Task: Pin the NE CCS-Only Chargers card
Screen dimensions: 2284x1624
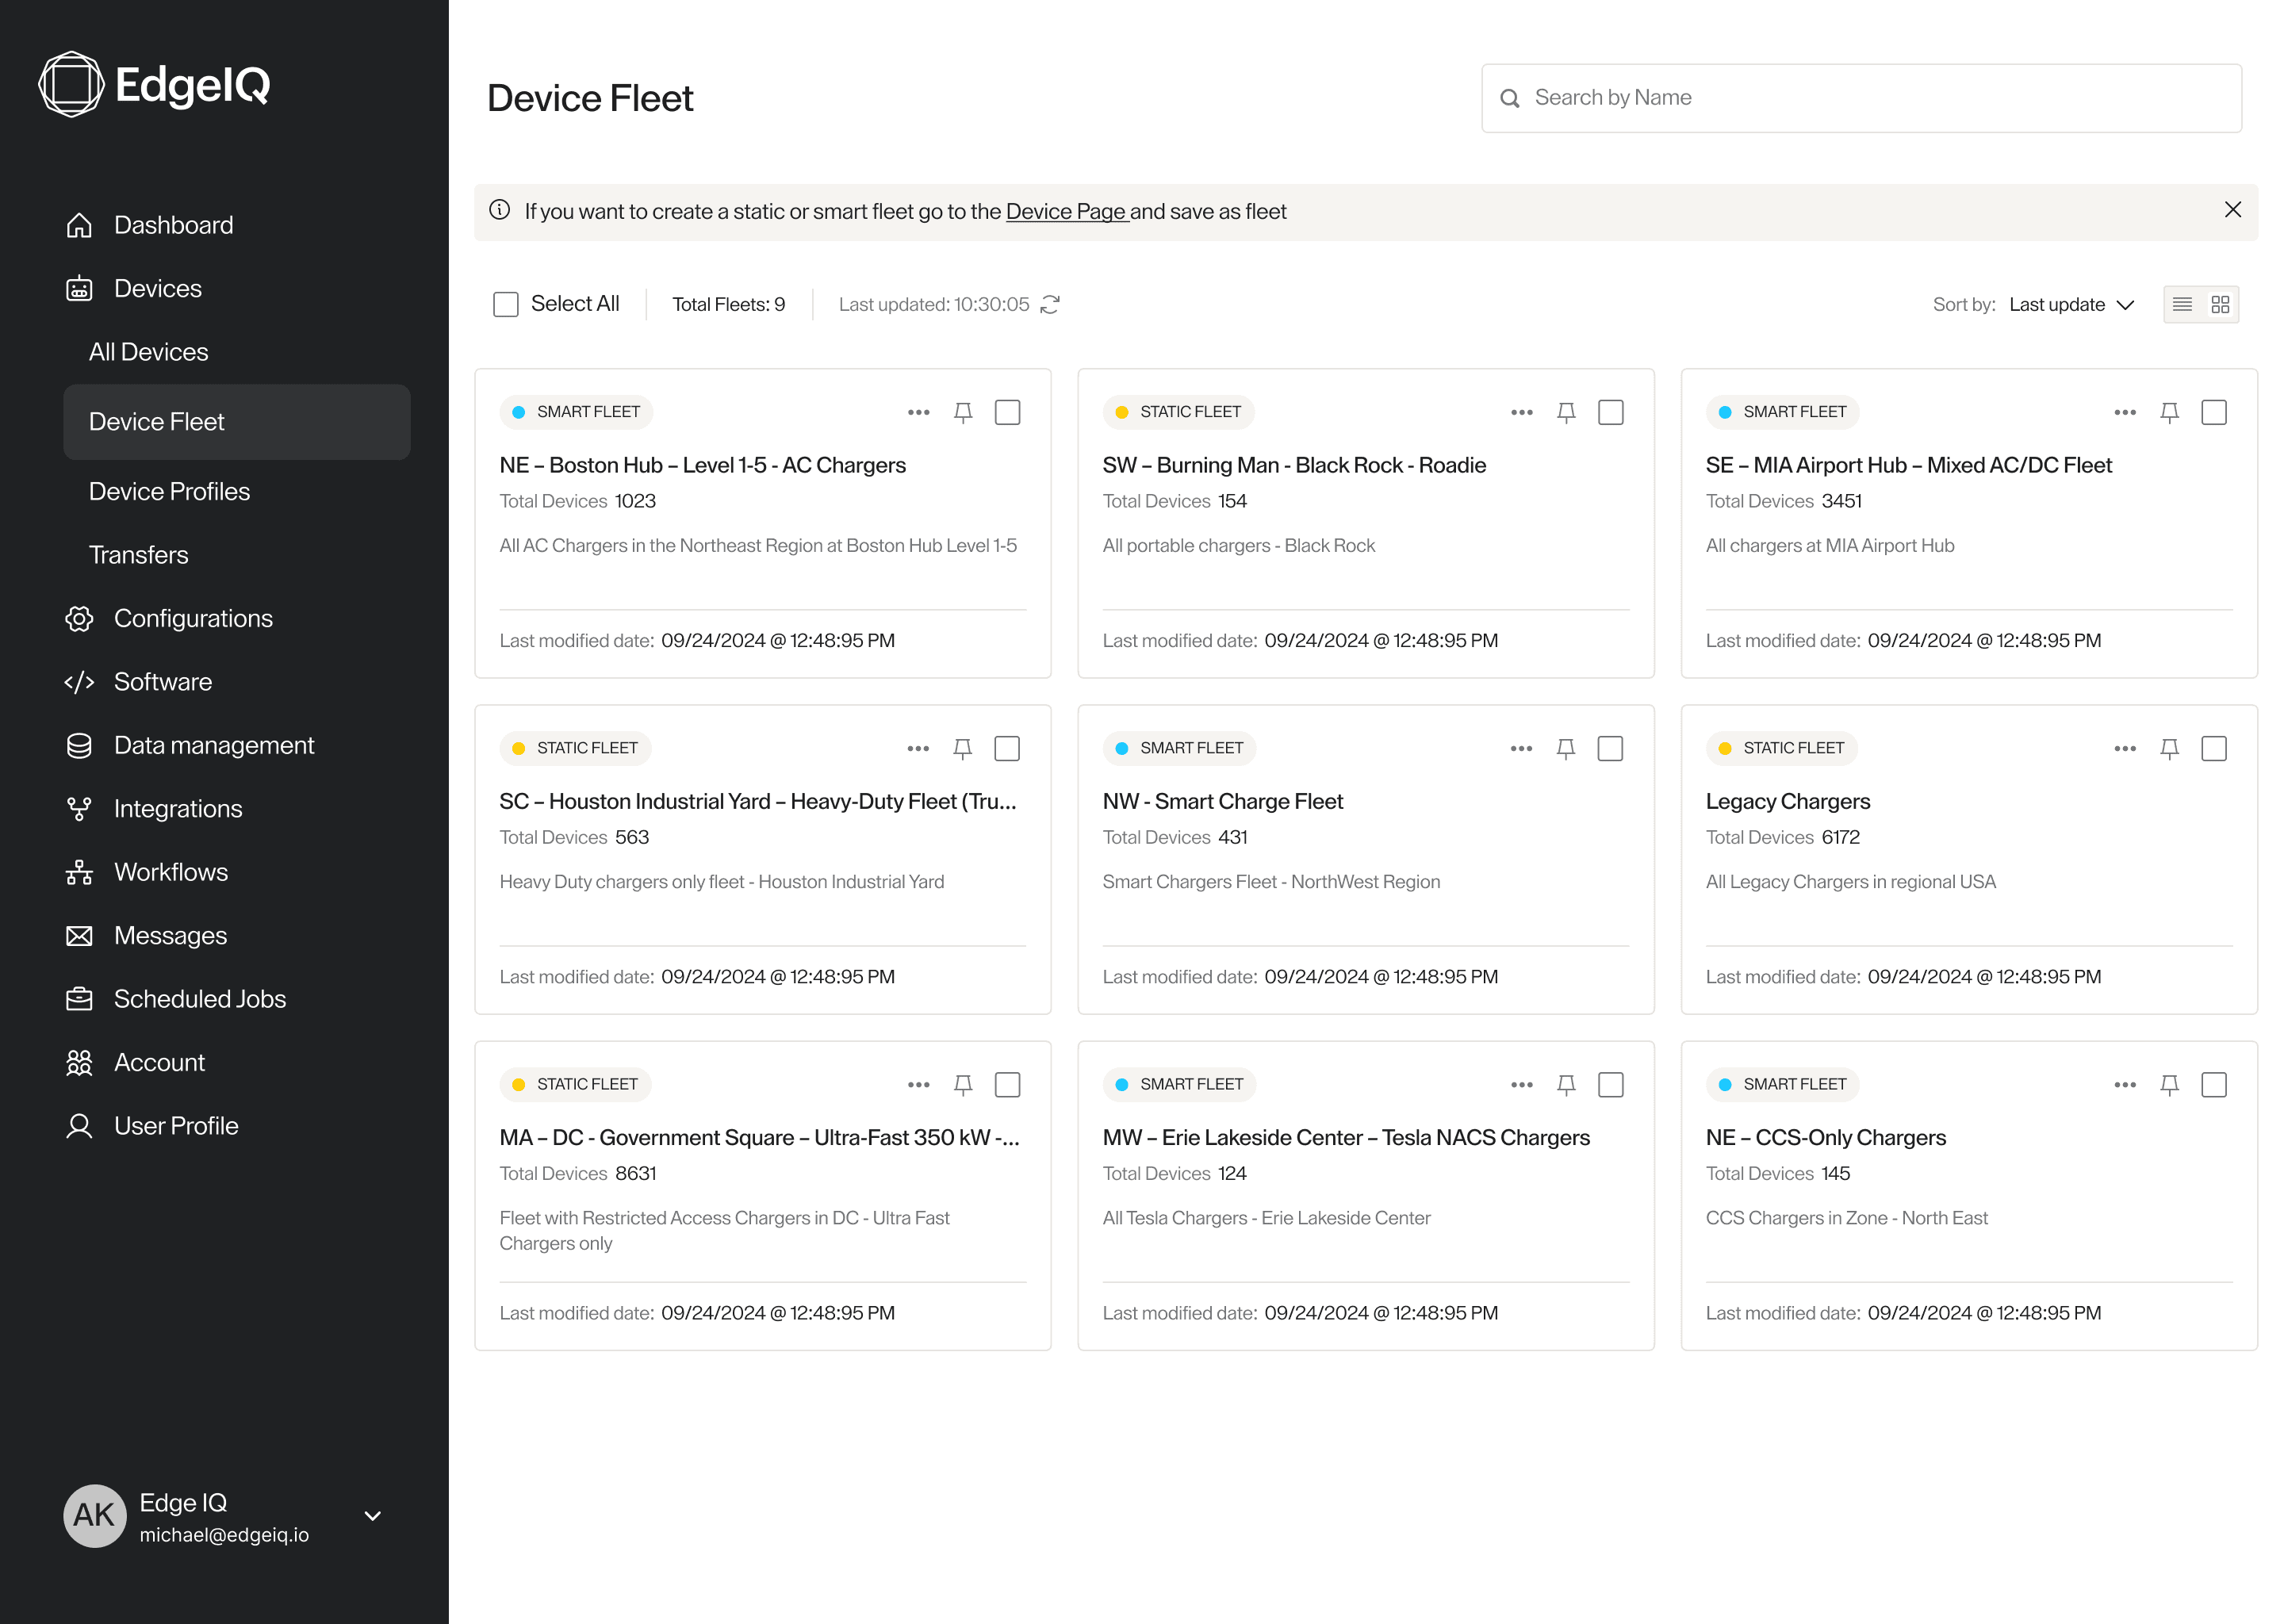Action: point(2169,1084)
